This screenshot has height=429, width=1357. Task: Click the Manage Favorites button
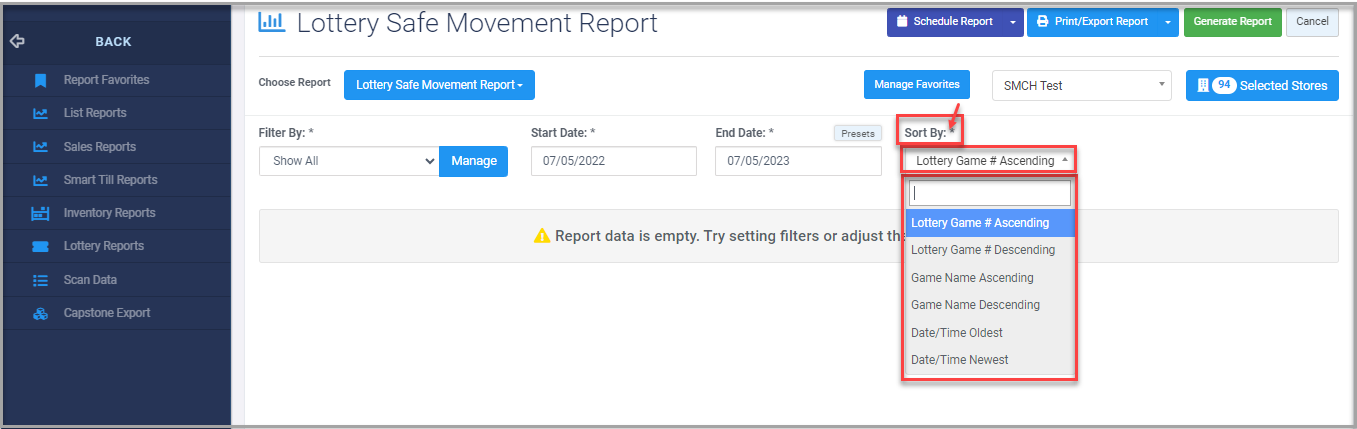click(917, 85)
